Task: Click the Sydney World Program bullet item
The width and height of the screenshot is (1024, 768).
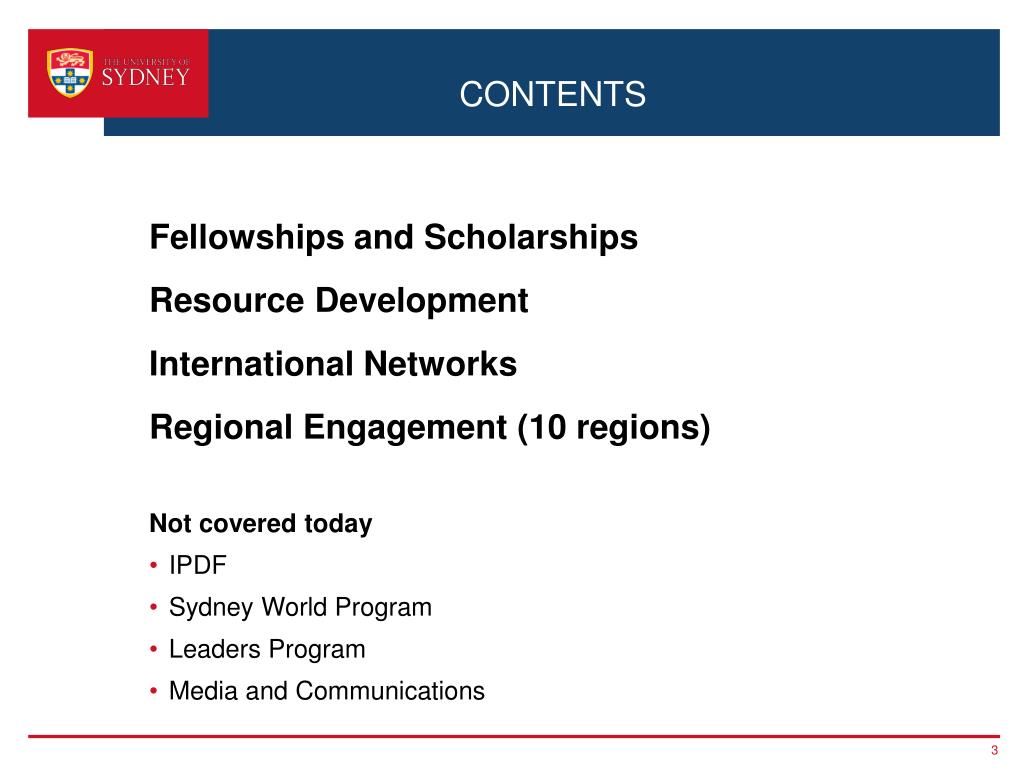Action: [x=300, y=607]
